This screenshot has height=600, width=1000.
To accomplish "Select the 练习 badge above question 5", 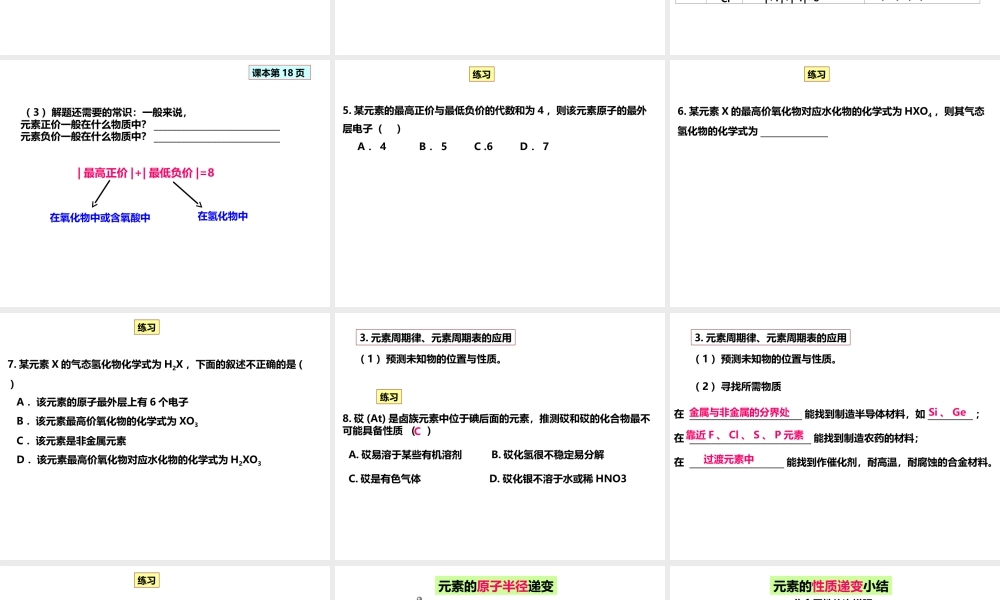I will point(481,73).
